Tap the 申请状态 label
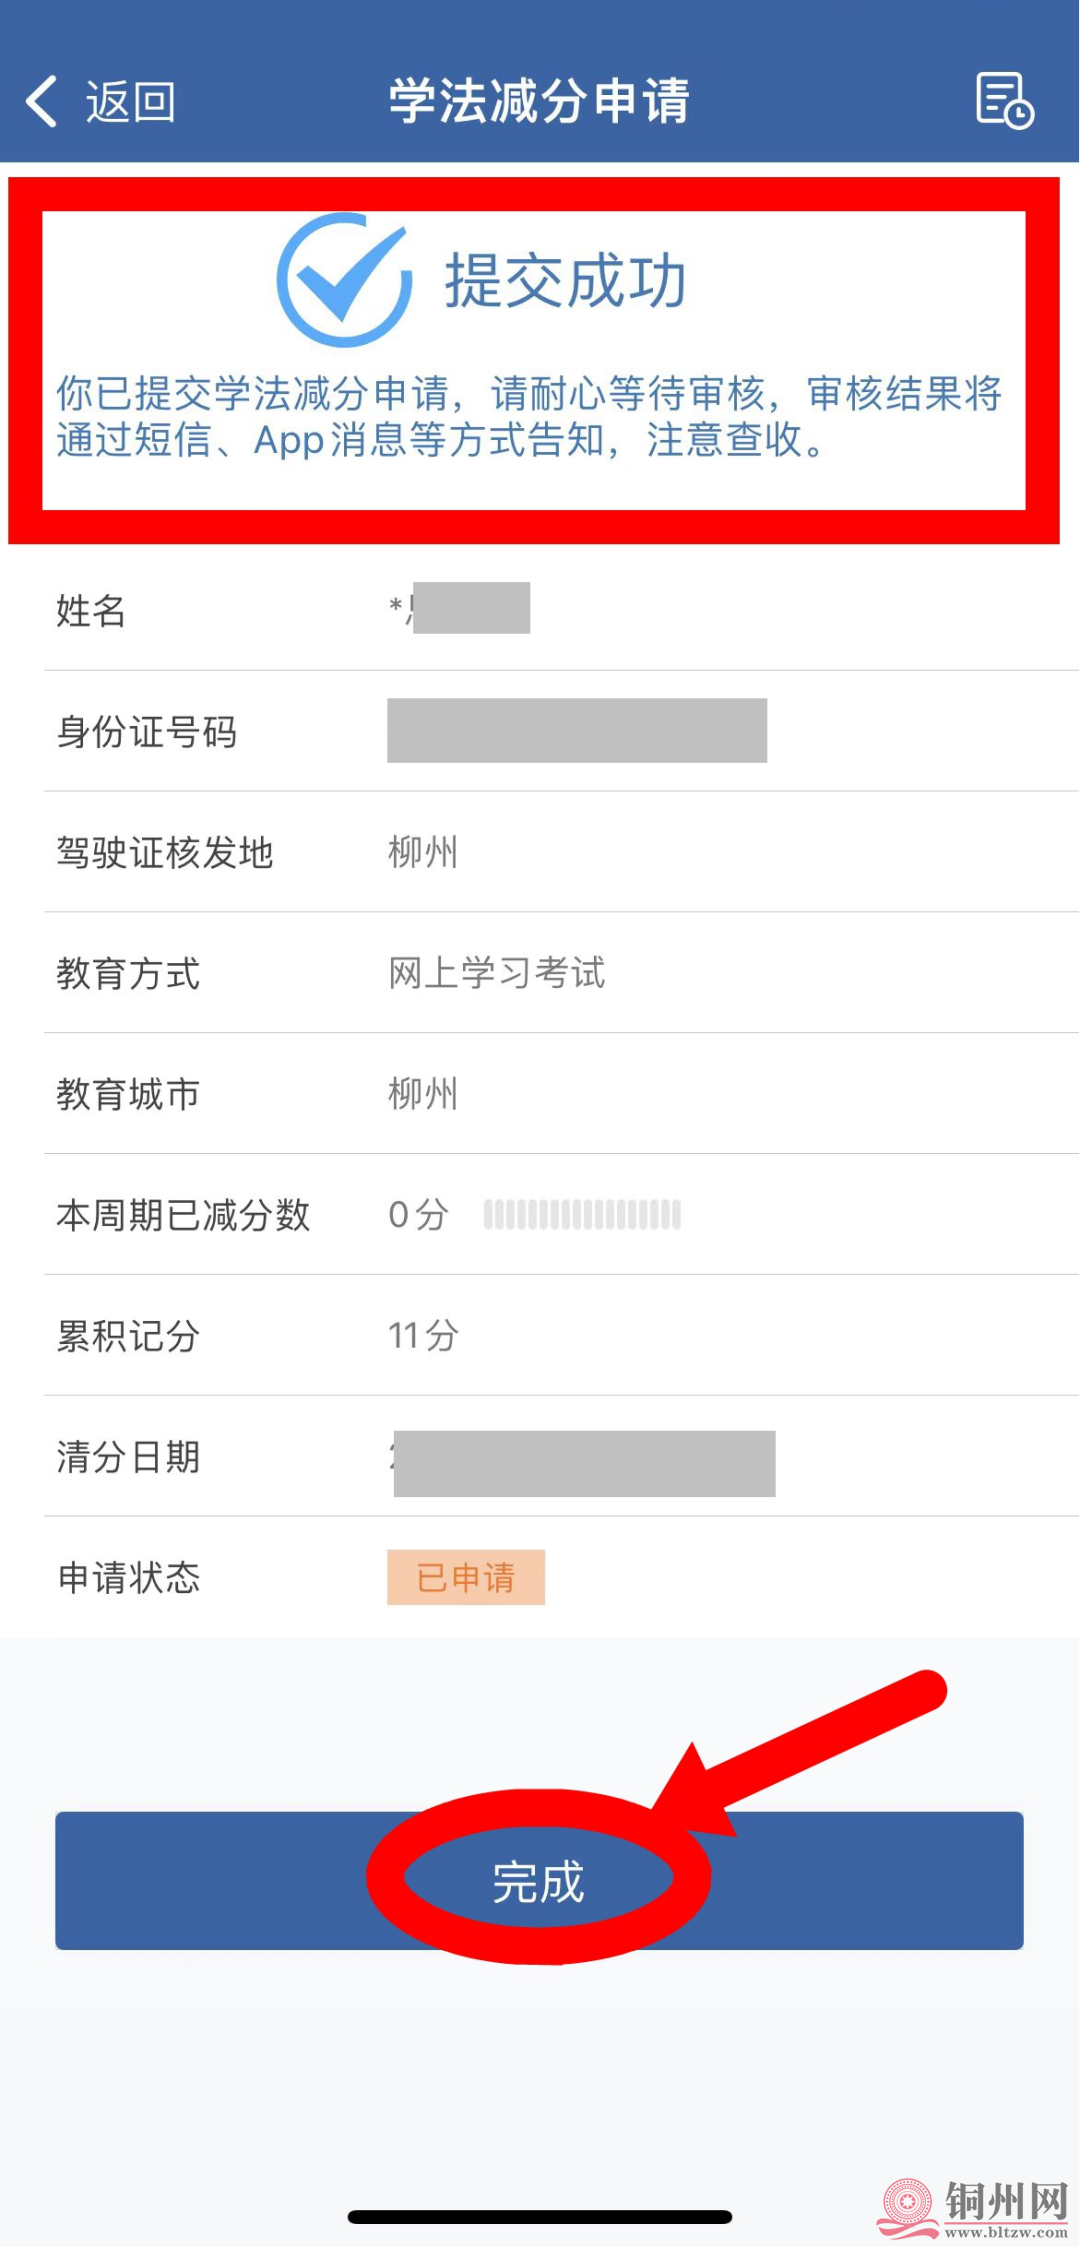Screen dimensions: 1080x2248 pyautogui.click(x=129, y=1577)
